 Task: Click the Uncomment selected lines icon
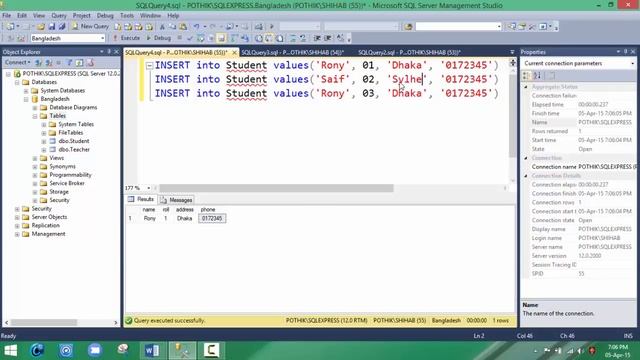[303, 38]
